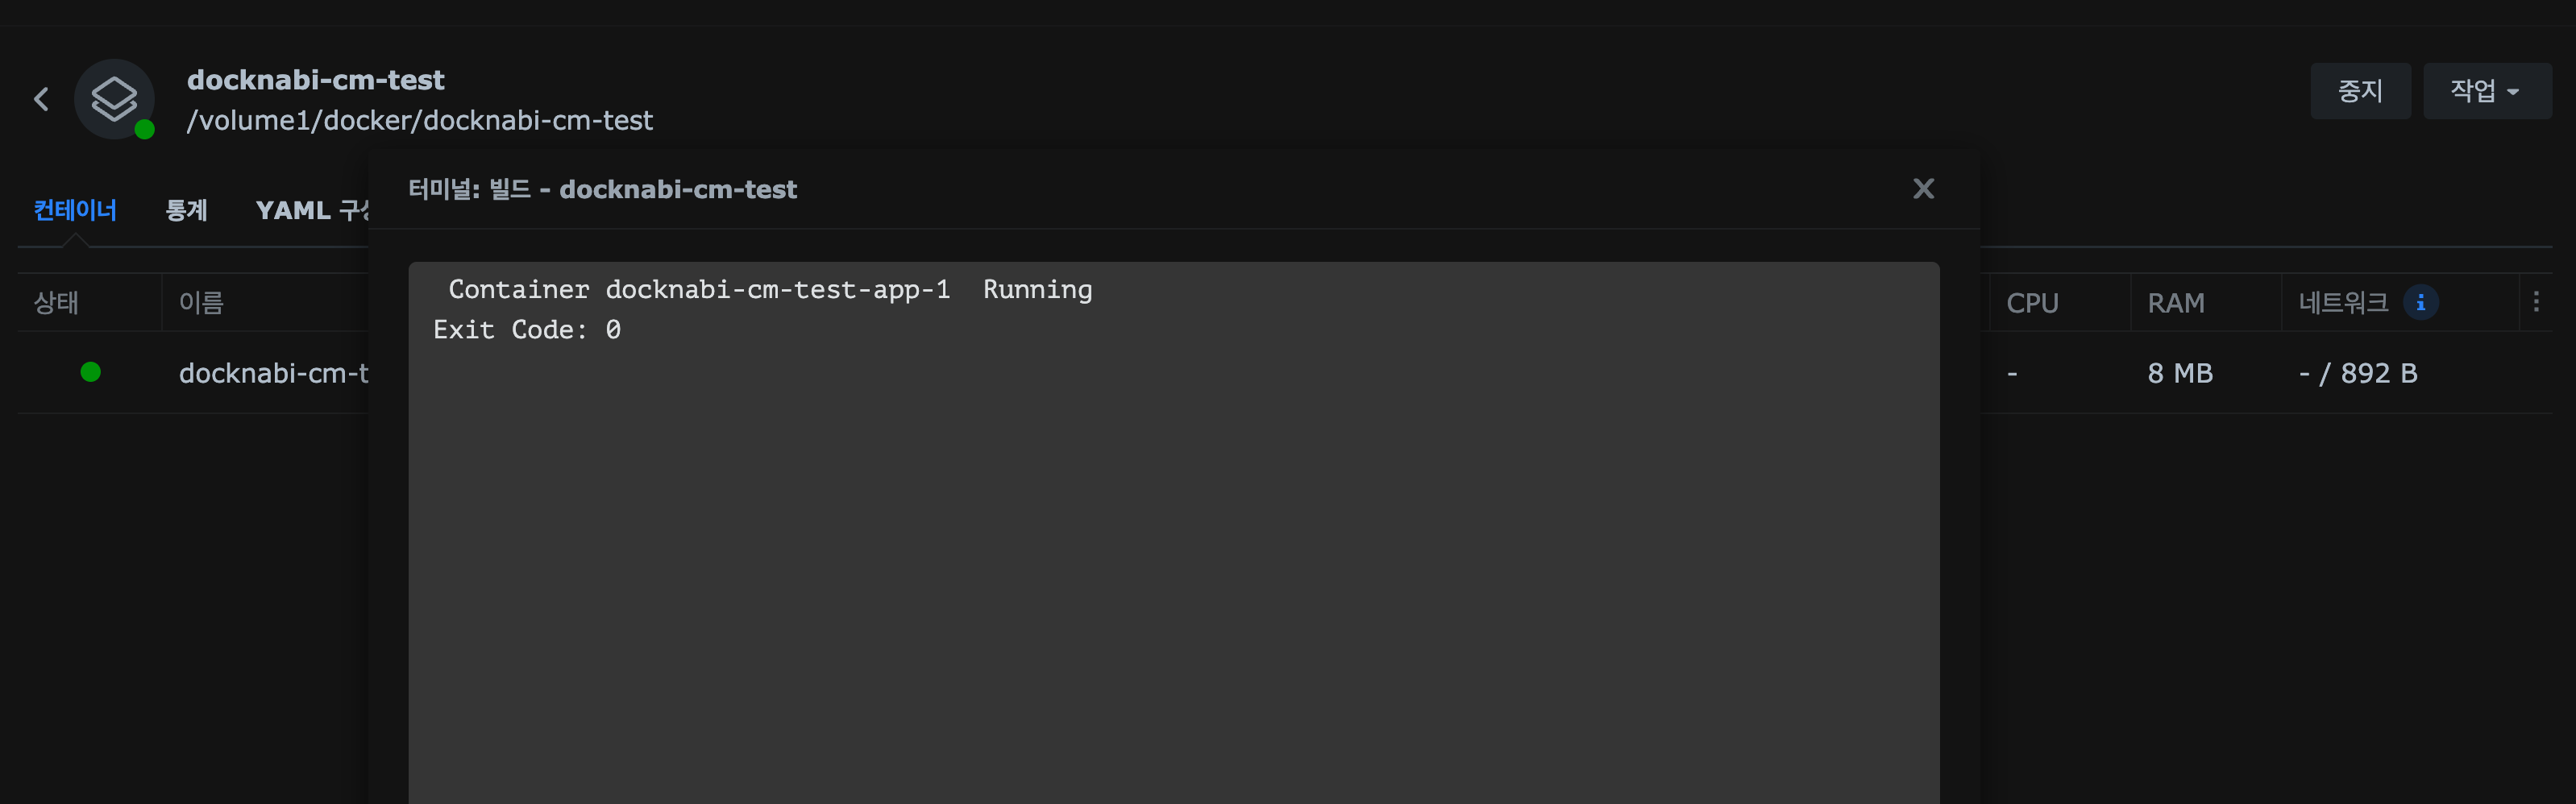Open the 통계 statistics tab
The height and width of the screenshot is (804, 2576).
186,210
